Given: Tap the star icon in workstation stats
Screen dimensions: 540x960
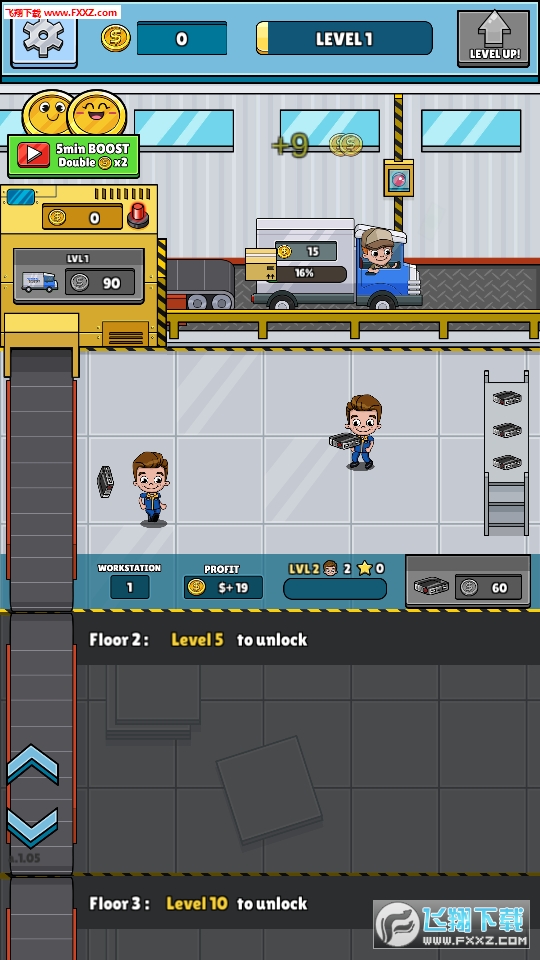Looking at the screenshot, I should [x=364, y=568].
